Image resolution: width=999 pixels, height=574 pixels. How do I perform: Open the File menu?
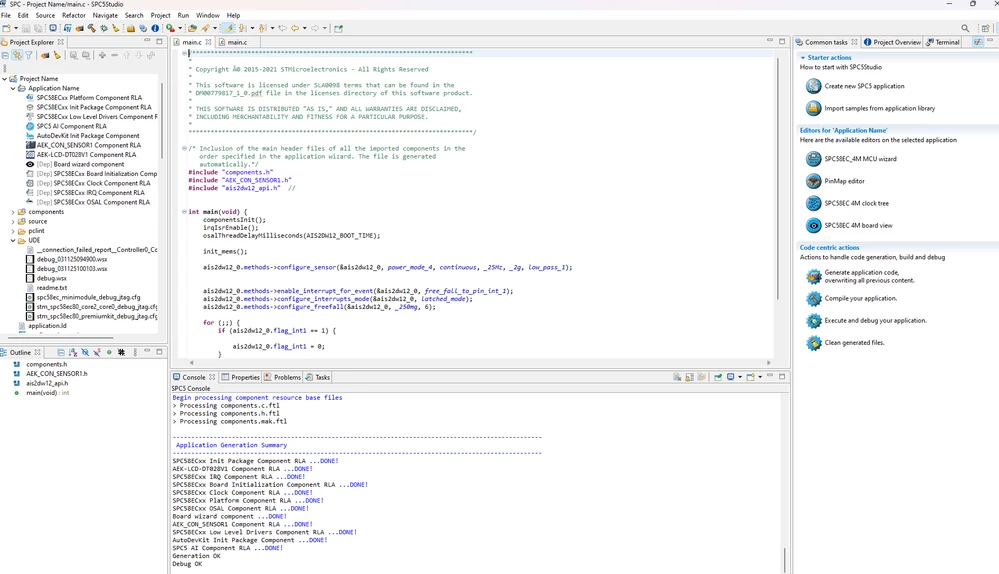(6, 15)
